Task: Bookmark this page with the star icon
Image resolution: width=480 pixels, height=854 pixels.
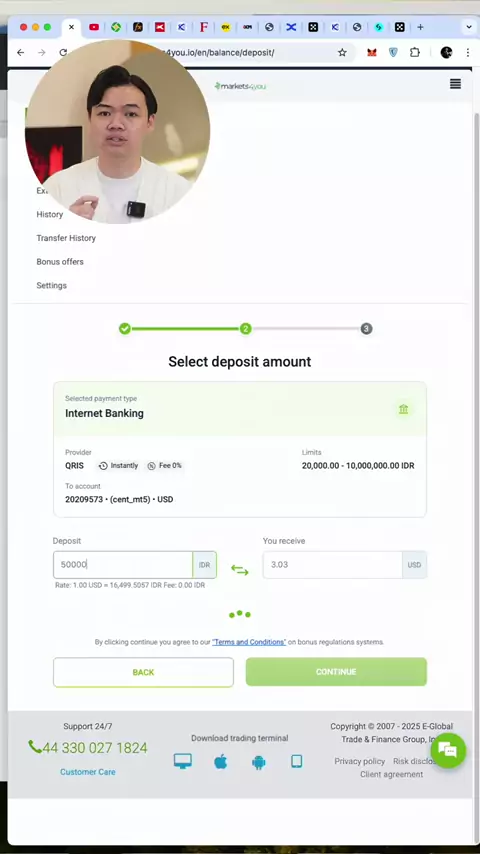Action: click(x=342, y=52)
